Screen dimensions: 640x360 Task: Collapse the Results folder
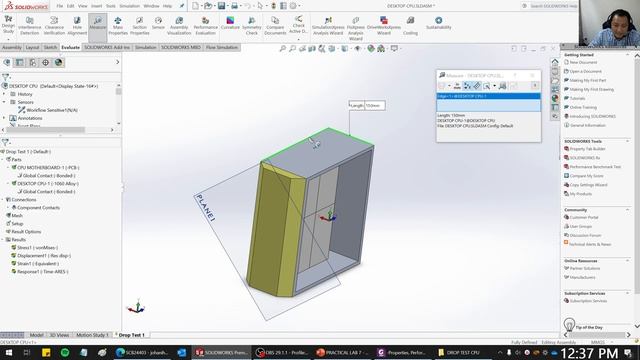coord(3,240)
